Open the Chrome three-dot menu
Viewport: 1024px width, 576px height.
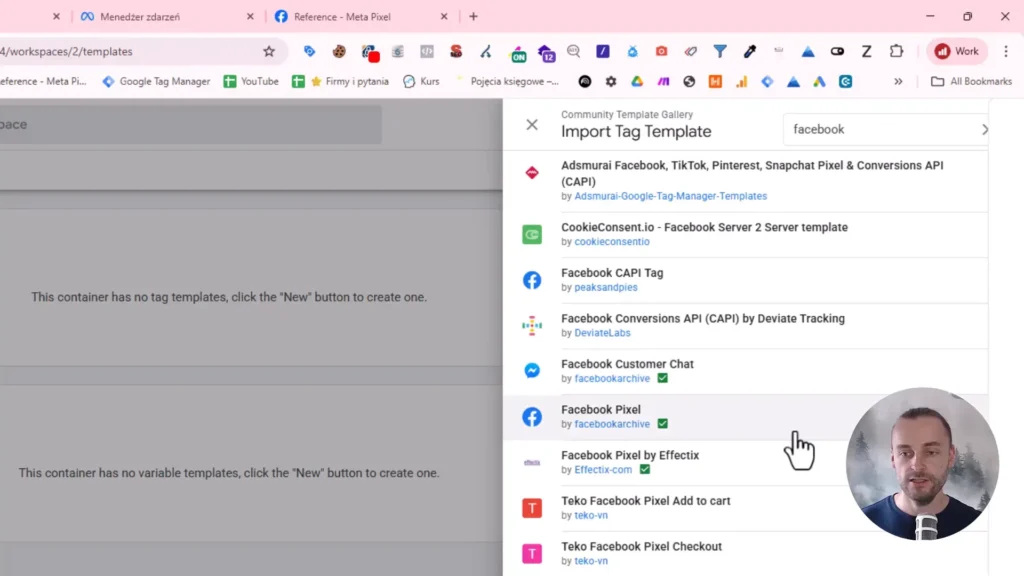tap(1006, 52)
